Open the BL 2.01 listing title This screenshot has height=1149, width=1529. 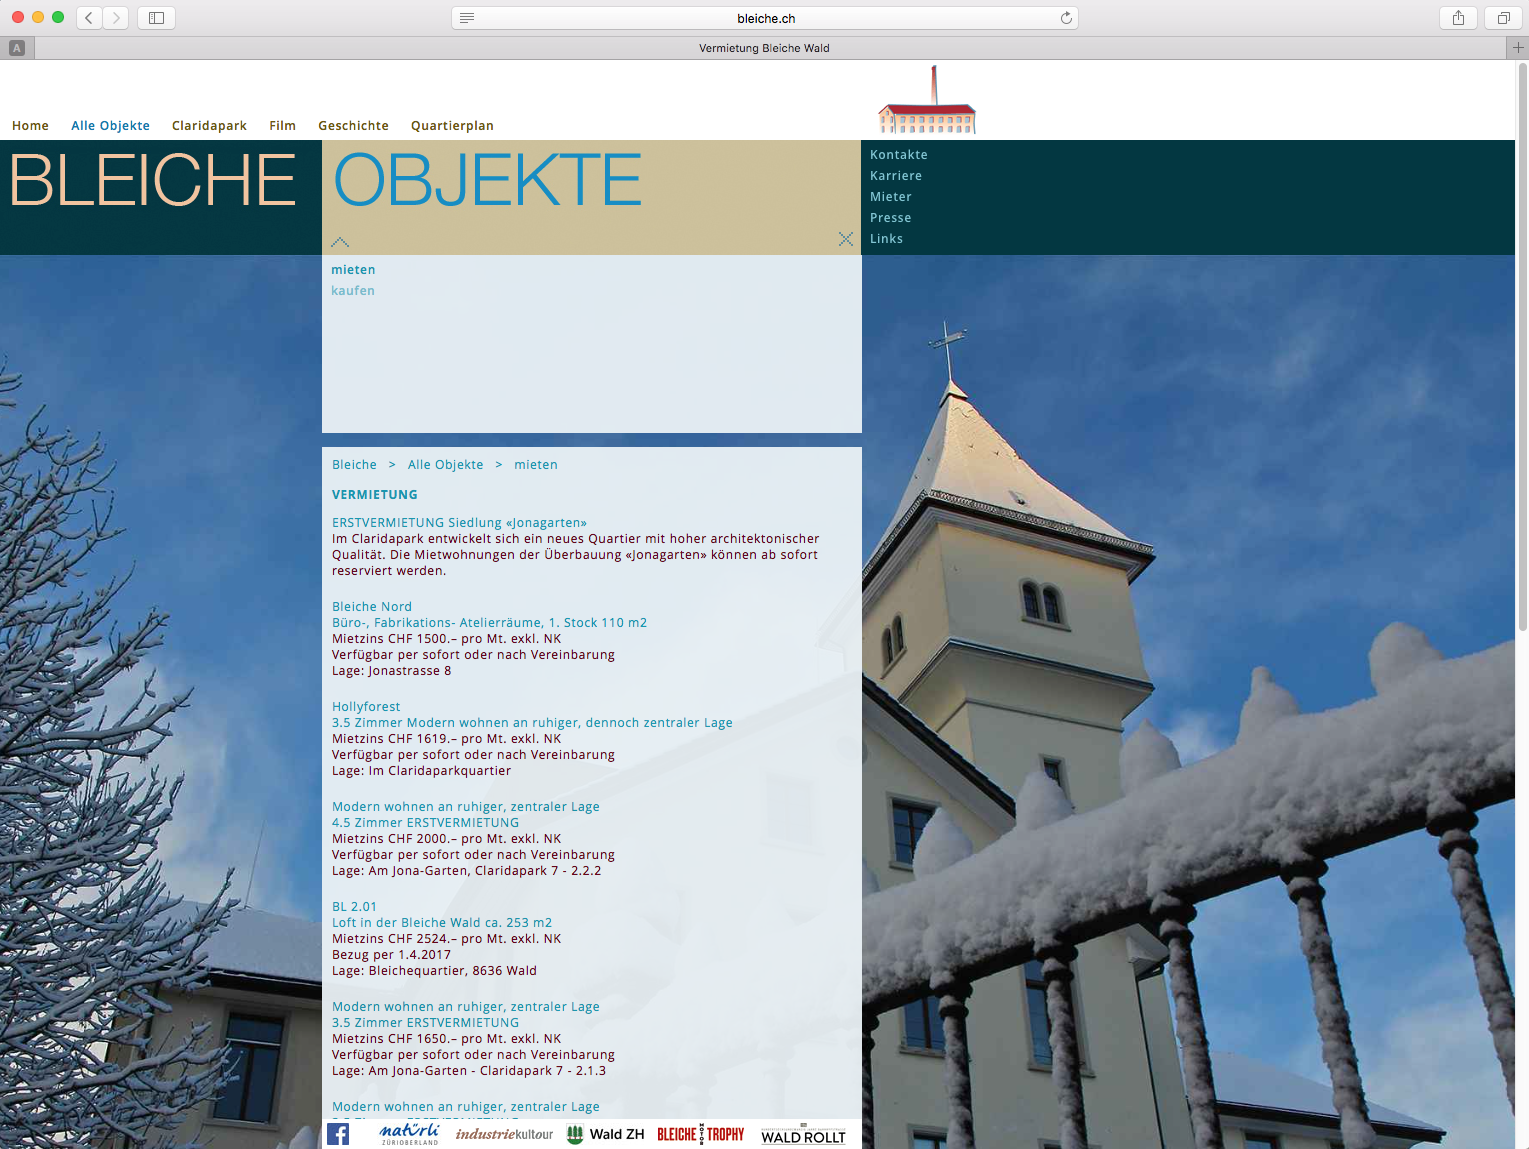click(x=354, y=907)
